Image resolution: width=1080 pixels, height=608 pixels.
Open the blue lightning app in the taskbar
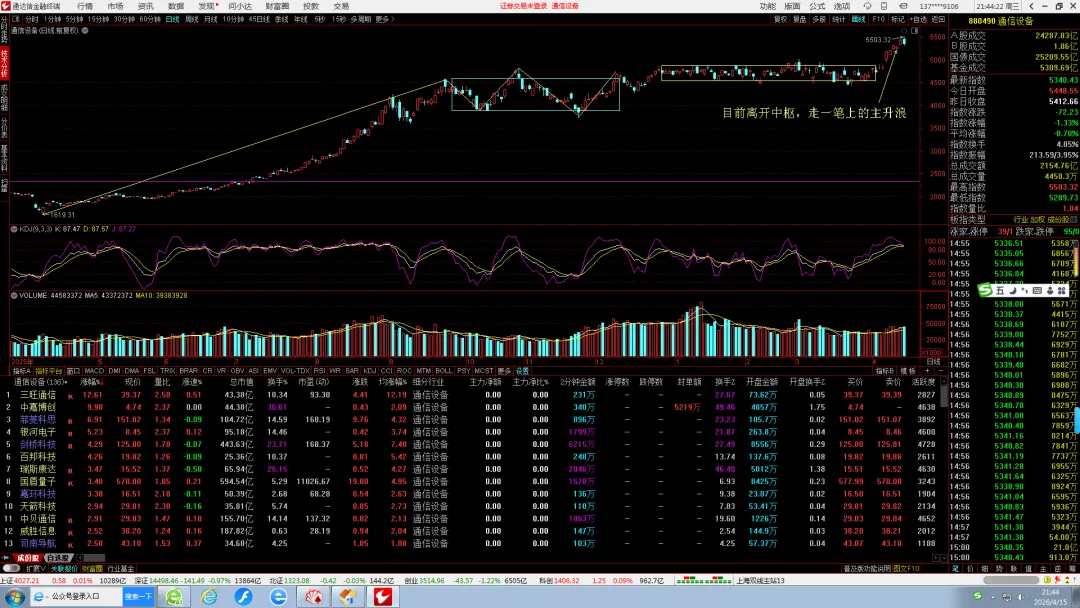tap(243, 596)
